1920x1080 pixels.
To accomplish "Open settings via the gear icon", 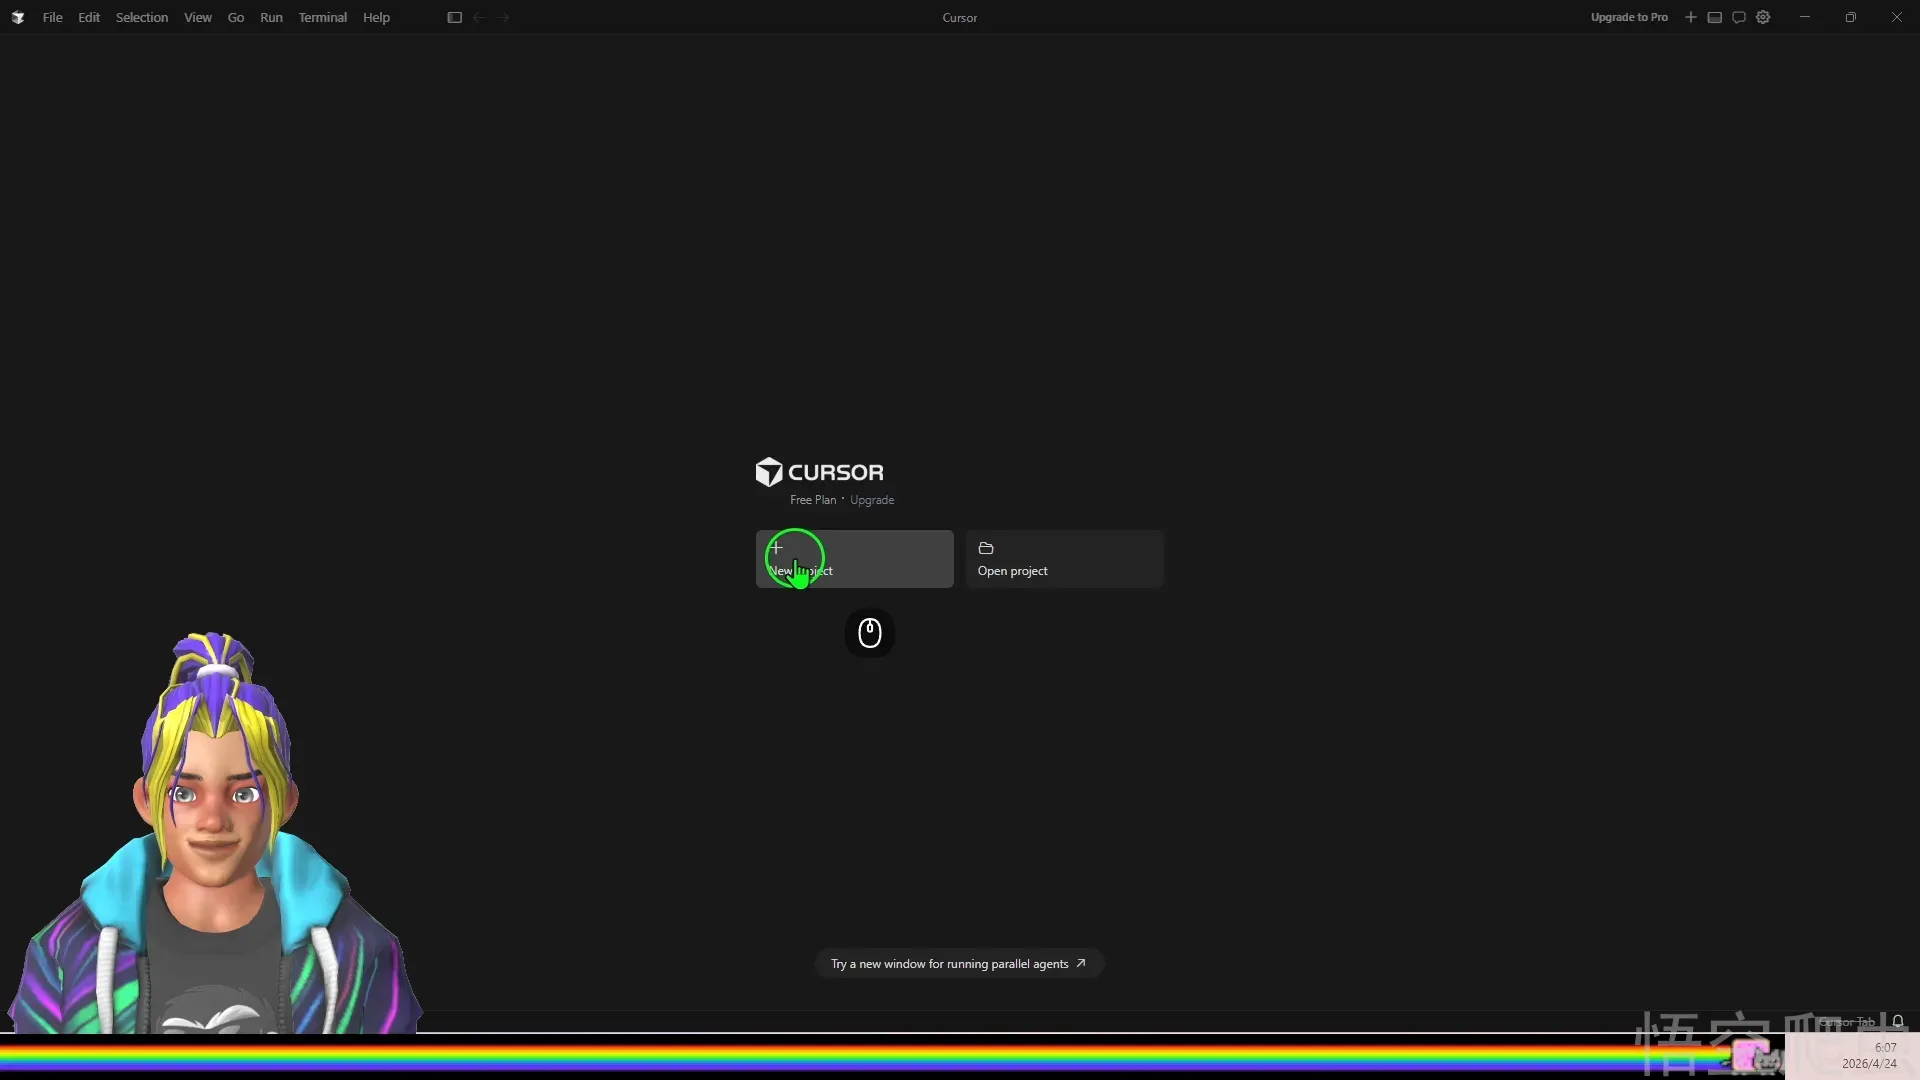I will tap(1763, 17).
